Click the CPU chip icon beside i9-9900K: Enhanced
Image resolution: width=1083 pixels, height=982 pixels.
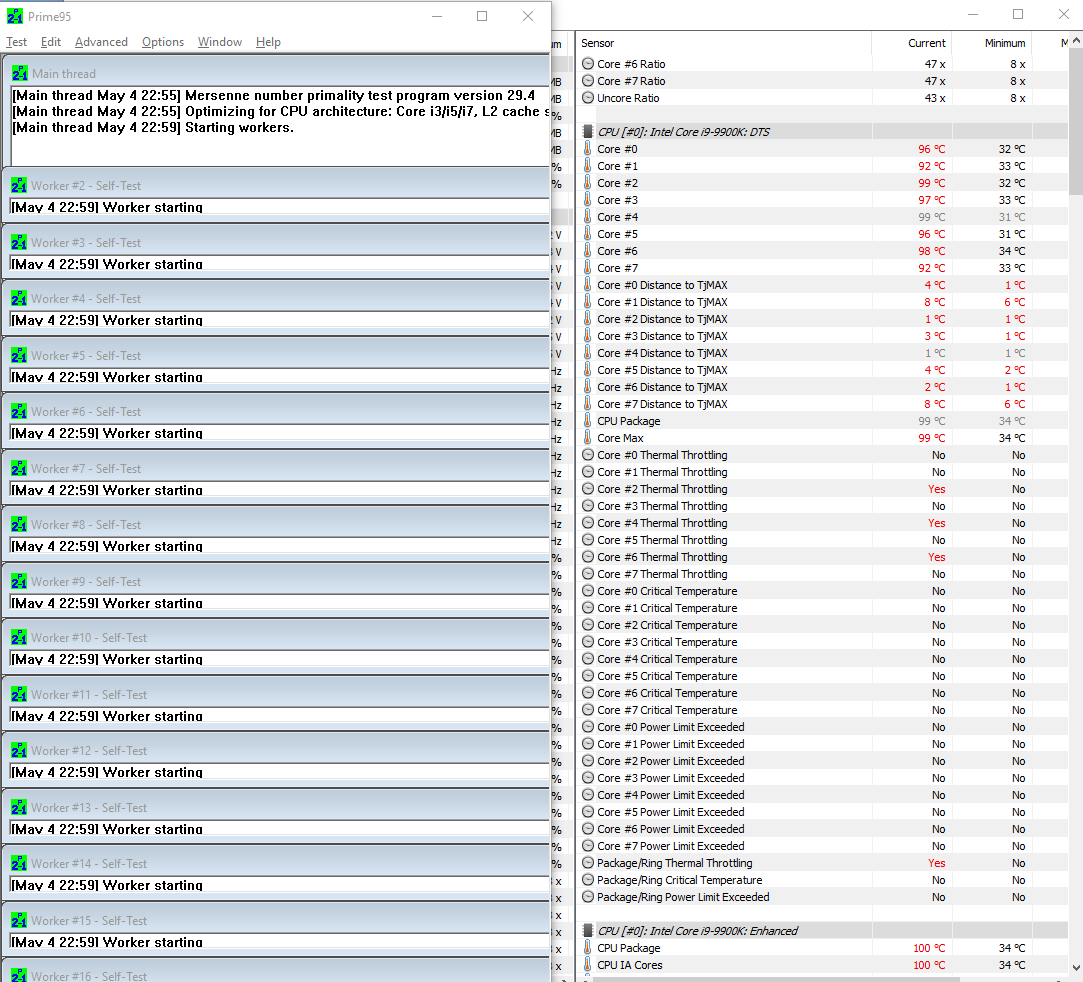pyautogui.click(x=588, y=931)
